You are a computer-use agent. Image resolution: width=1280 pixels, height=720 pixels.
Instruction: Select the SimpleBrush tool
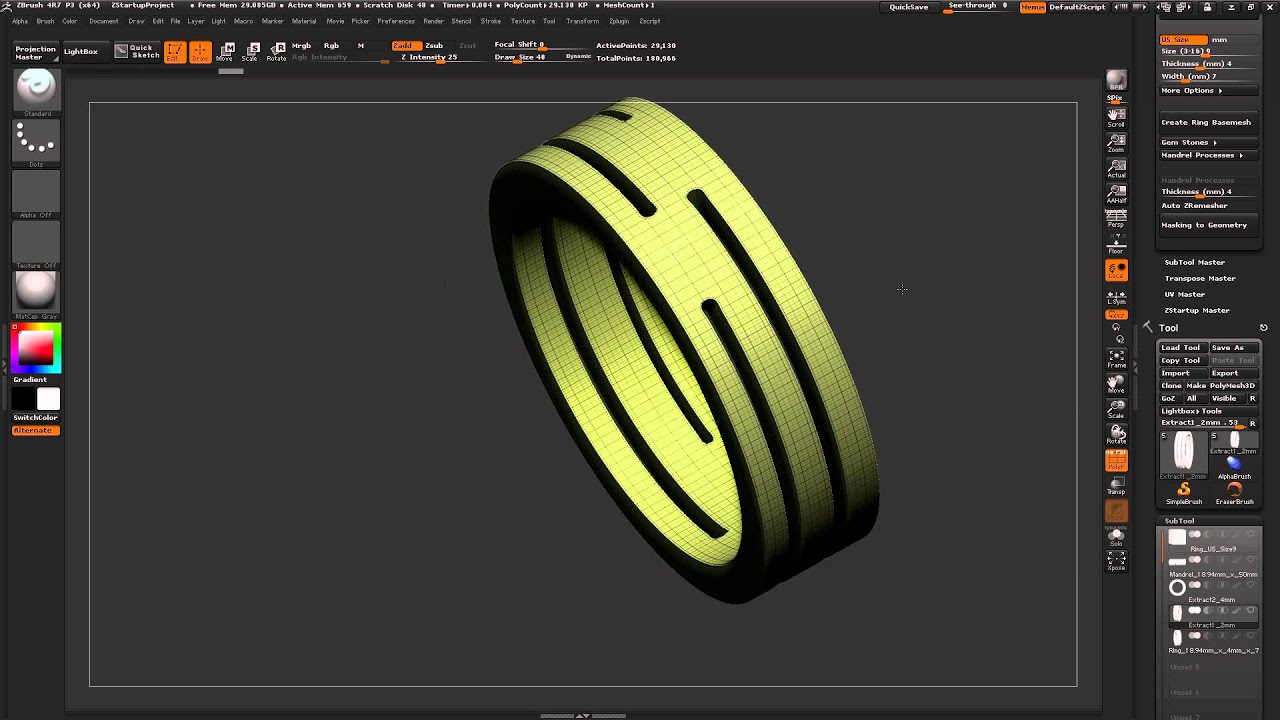[1184, 493]
